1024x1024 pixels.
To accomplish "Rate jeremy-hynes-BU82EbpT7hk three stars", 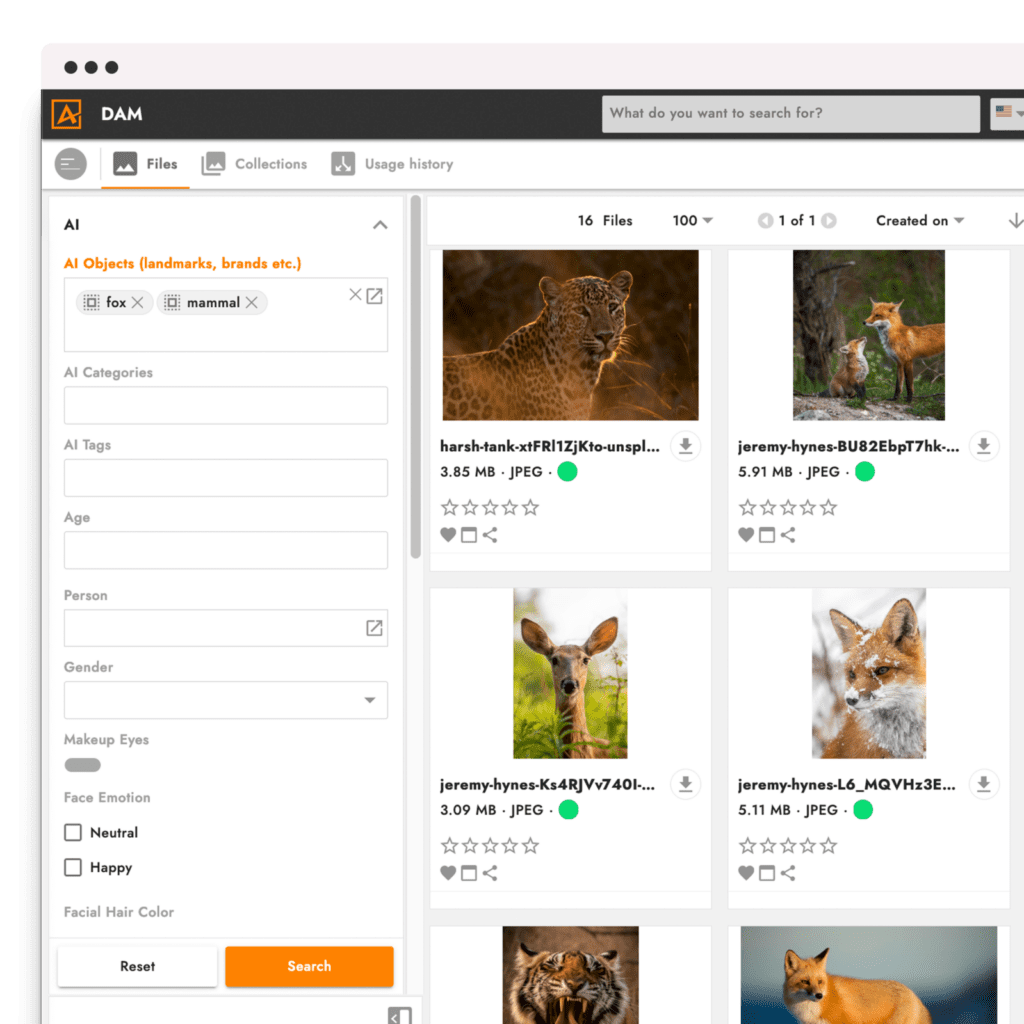I will (x=788, y=507).
